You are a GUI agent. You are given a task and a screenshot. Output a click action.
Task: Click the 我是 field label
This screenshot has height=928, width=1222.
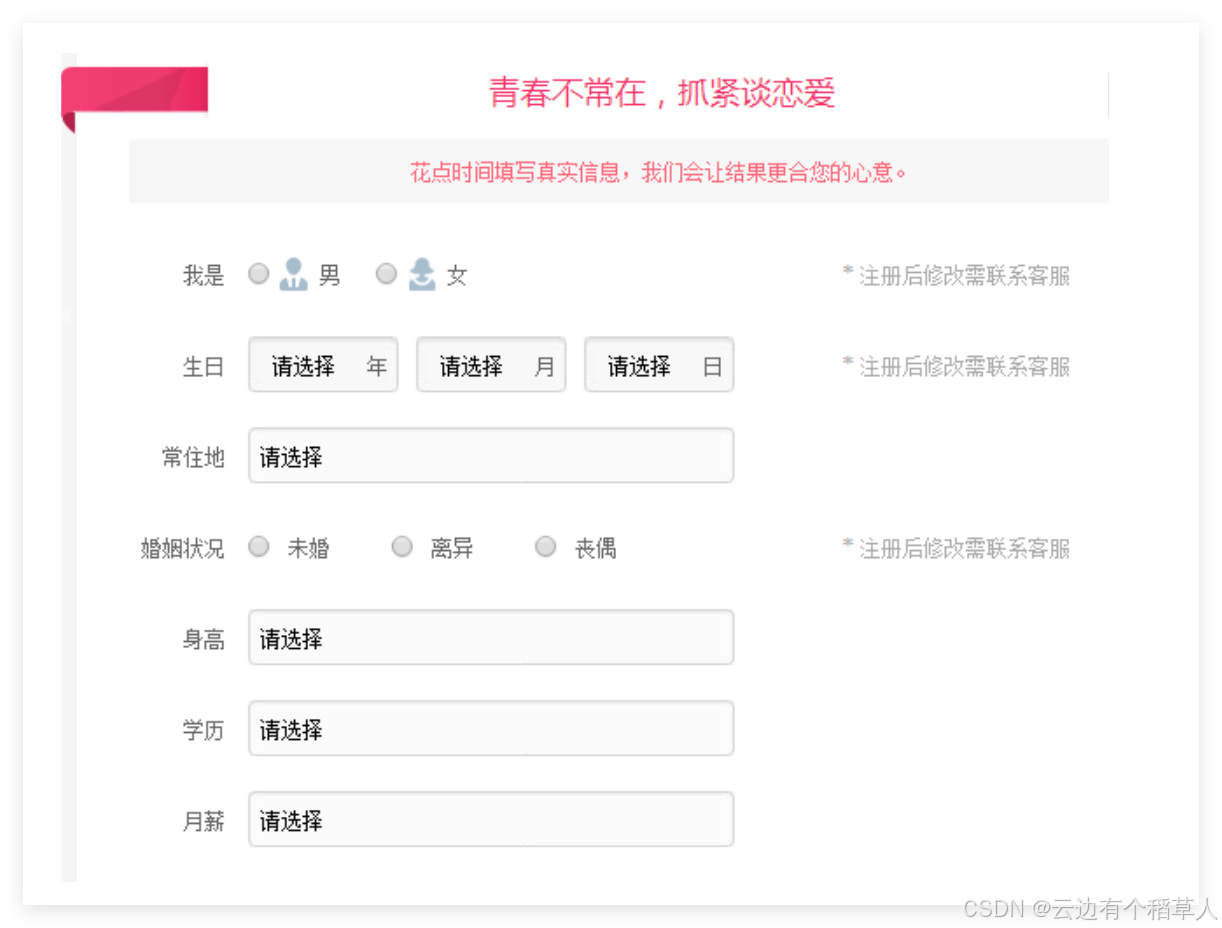pyautogui.click(x=204, y=275)
